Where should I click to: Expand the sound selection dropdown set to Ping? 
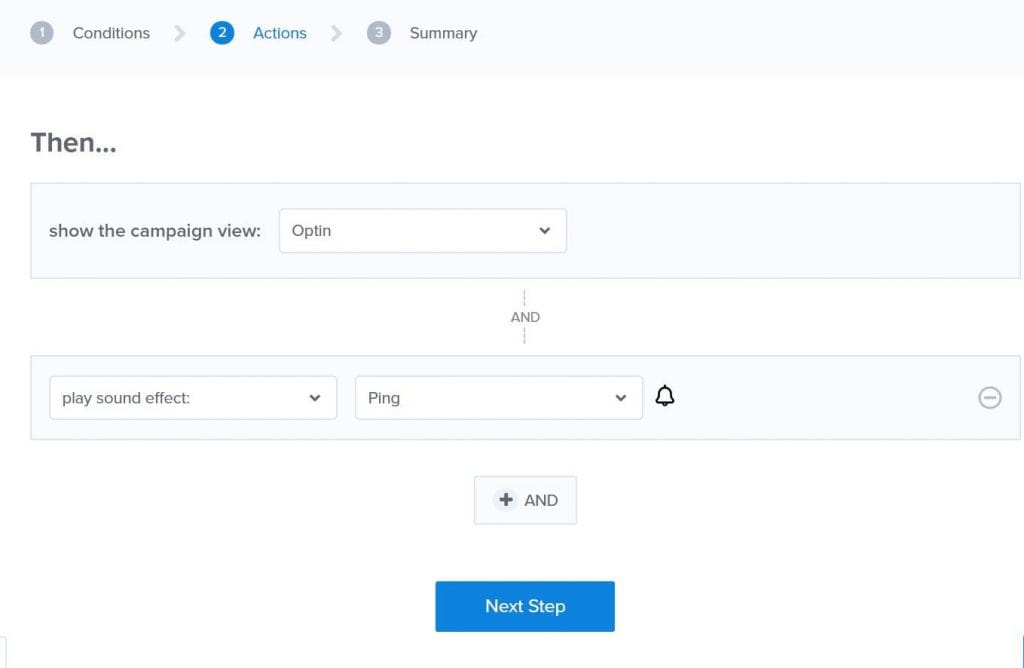tap(498, 397)
